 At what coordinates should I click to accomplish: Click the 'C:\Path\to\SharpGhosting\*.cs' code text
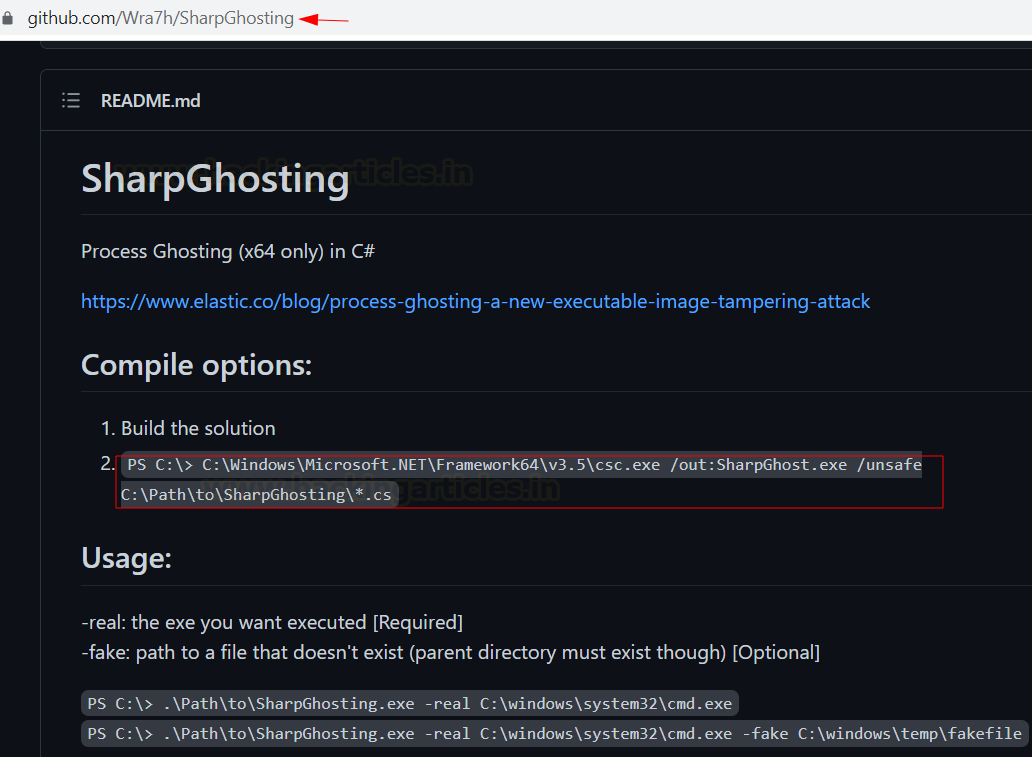click(257, 495)
